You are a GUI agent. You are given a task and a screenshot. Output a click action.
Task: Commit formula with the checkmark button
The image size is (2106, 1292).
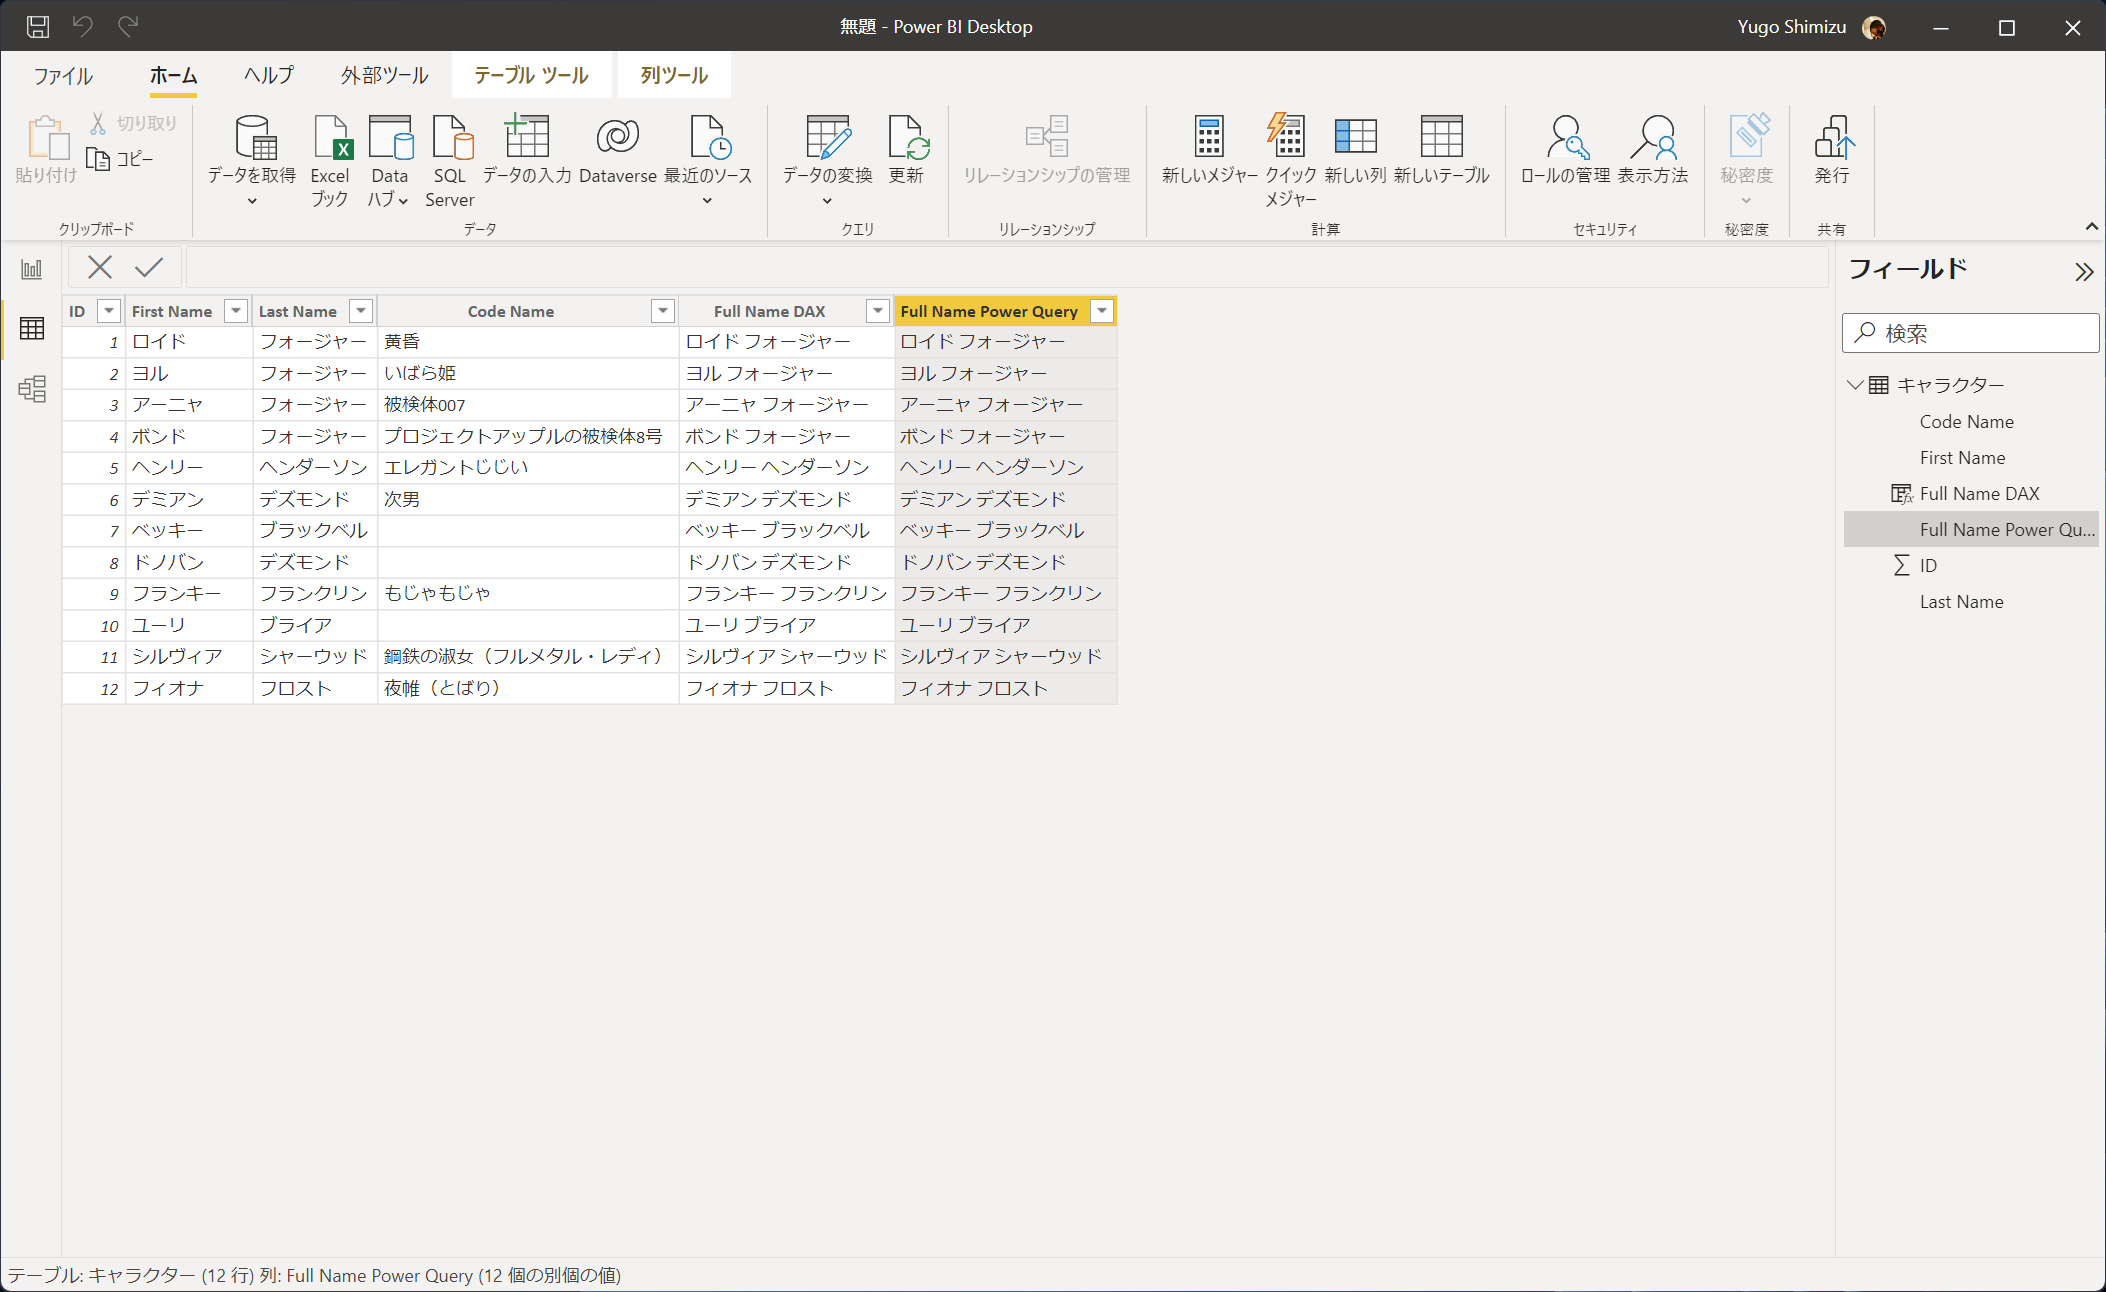click(x=149, y=267)
